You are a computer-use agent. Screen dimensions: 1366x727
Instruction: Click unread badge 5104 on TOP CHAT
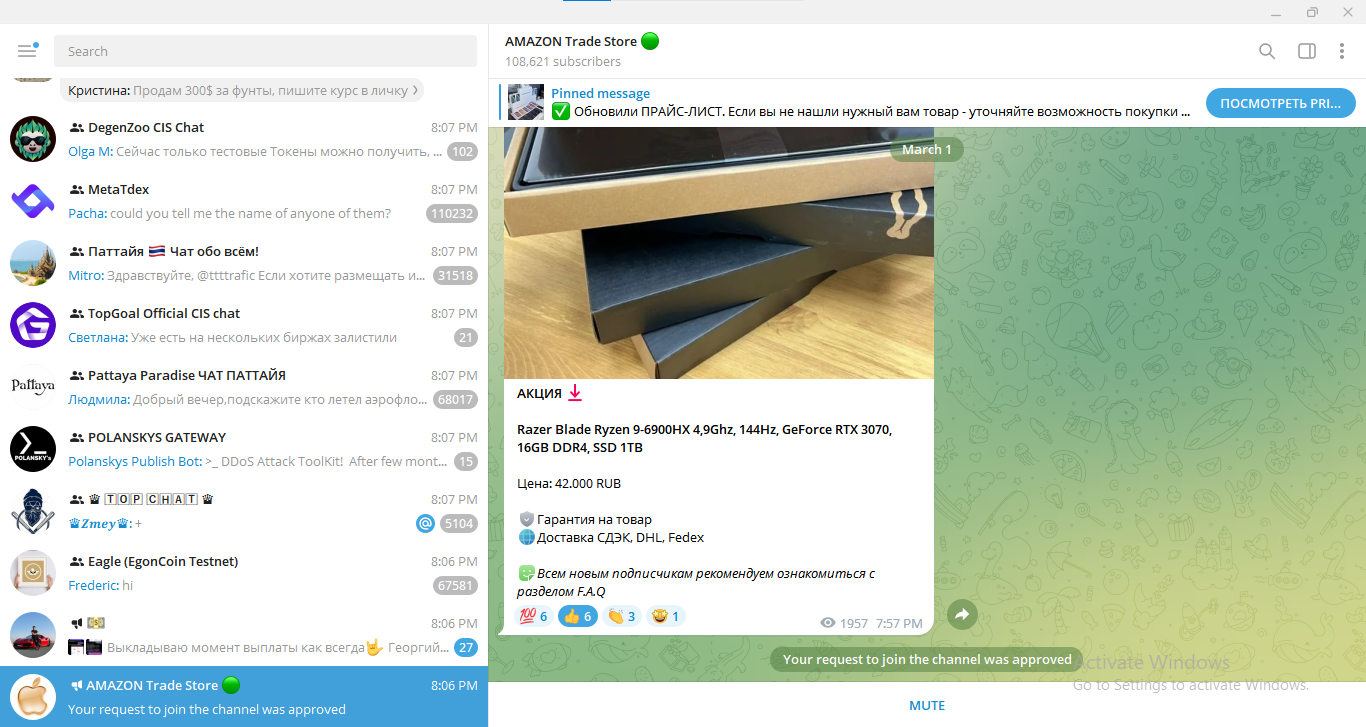[459, 523]
